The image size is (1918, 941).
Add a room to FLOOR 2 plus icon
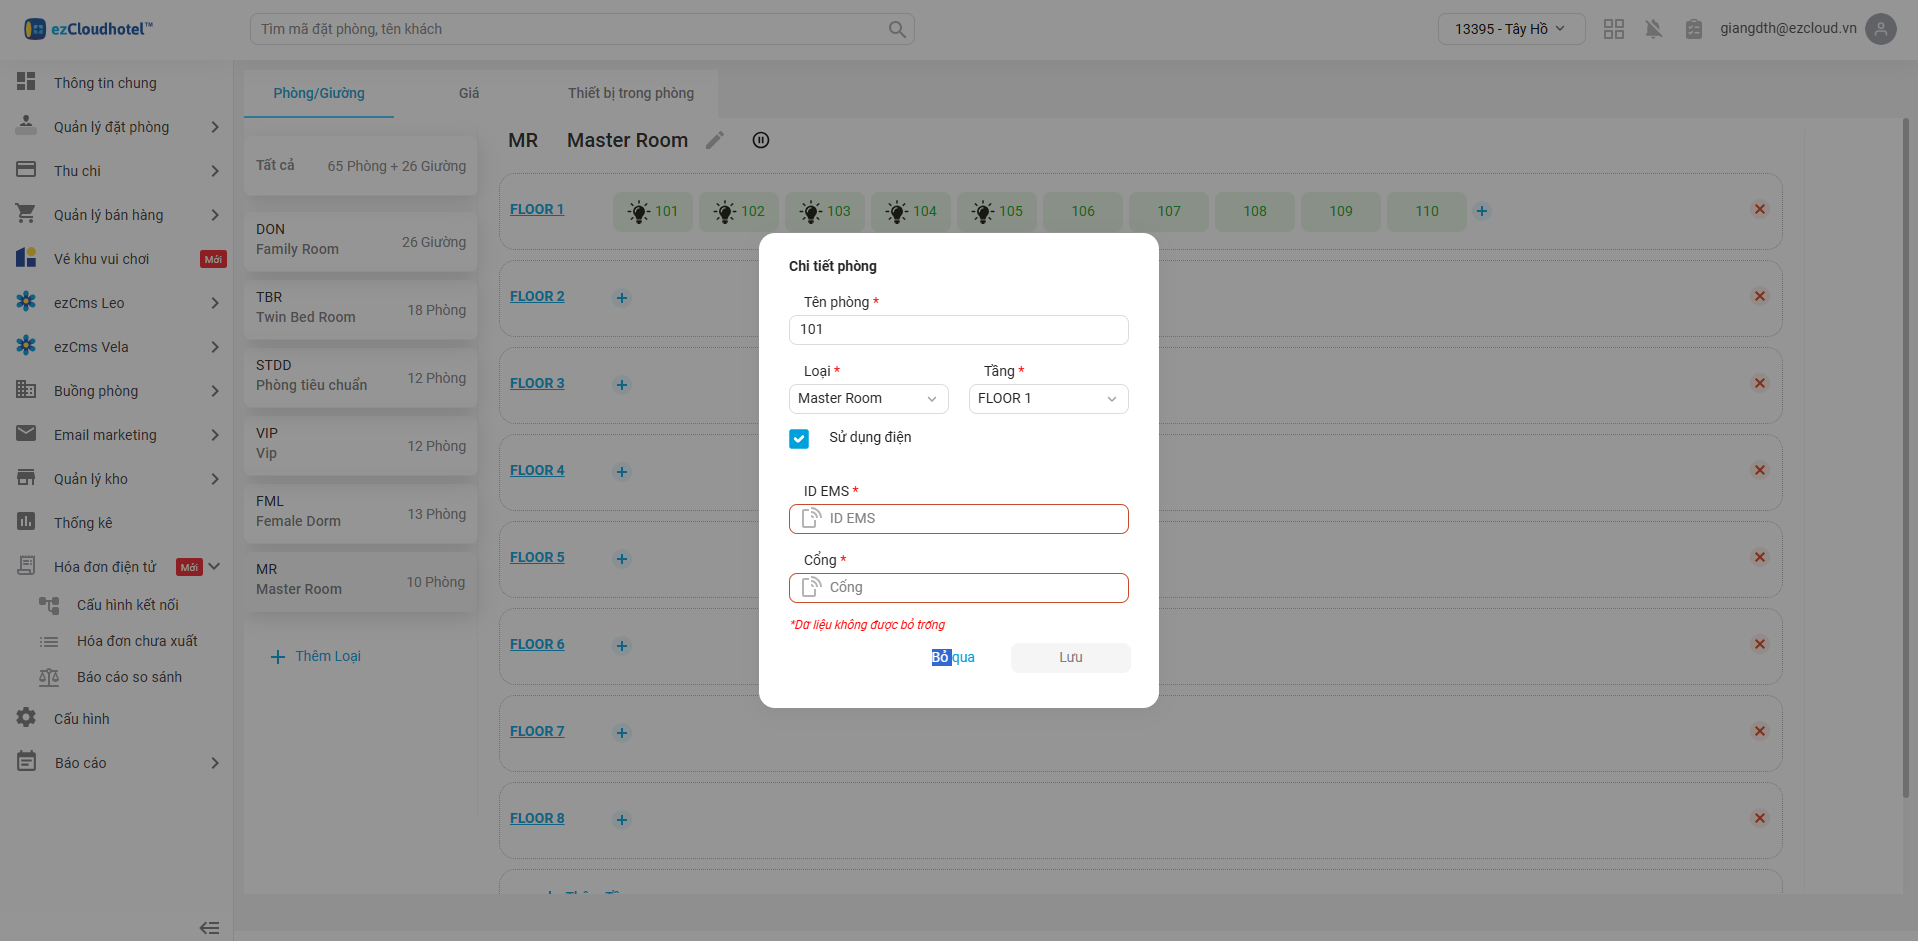[622, 298]
